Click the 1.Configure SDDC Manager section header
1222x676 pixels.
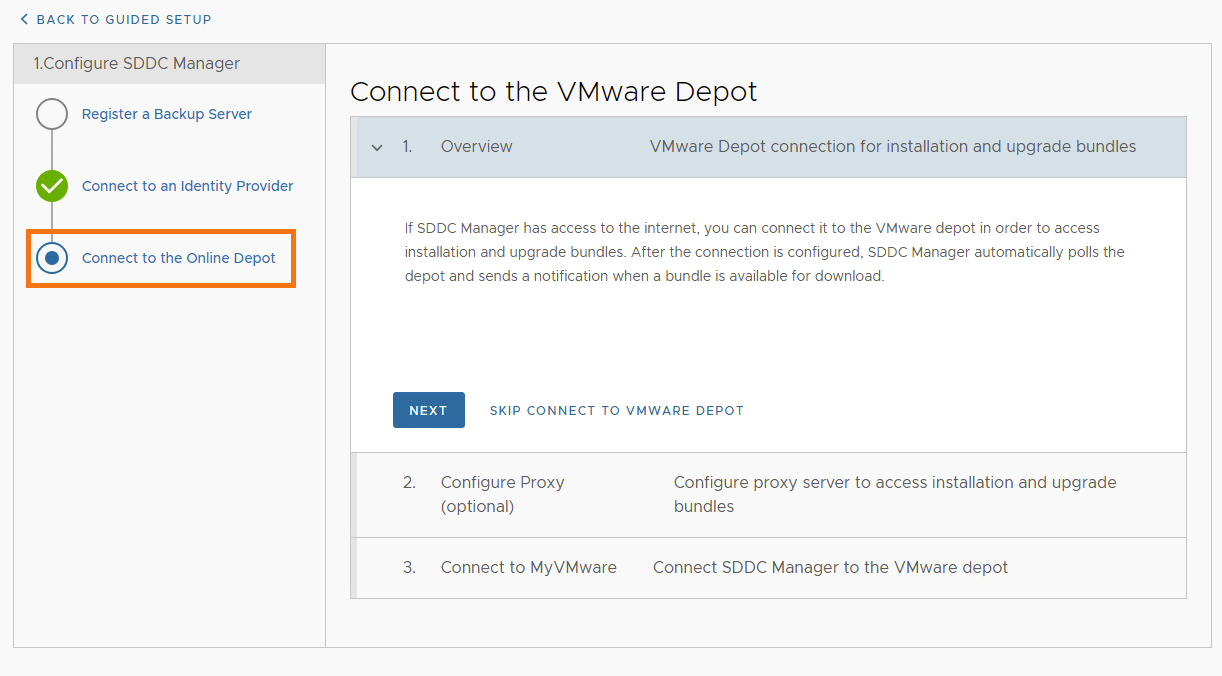tap(139, 63)
